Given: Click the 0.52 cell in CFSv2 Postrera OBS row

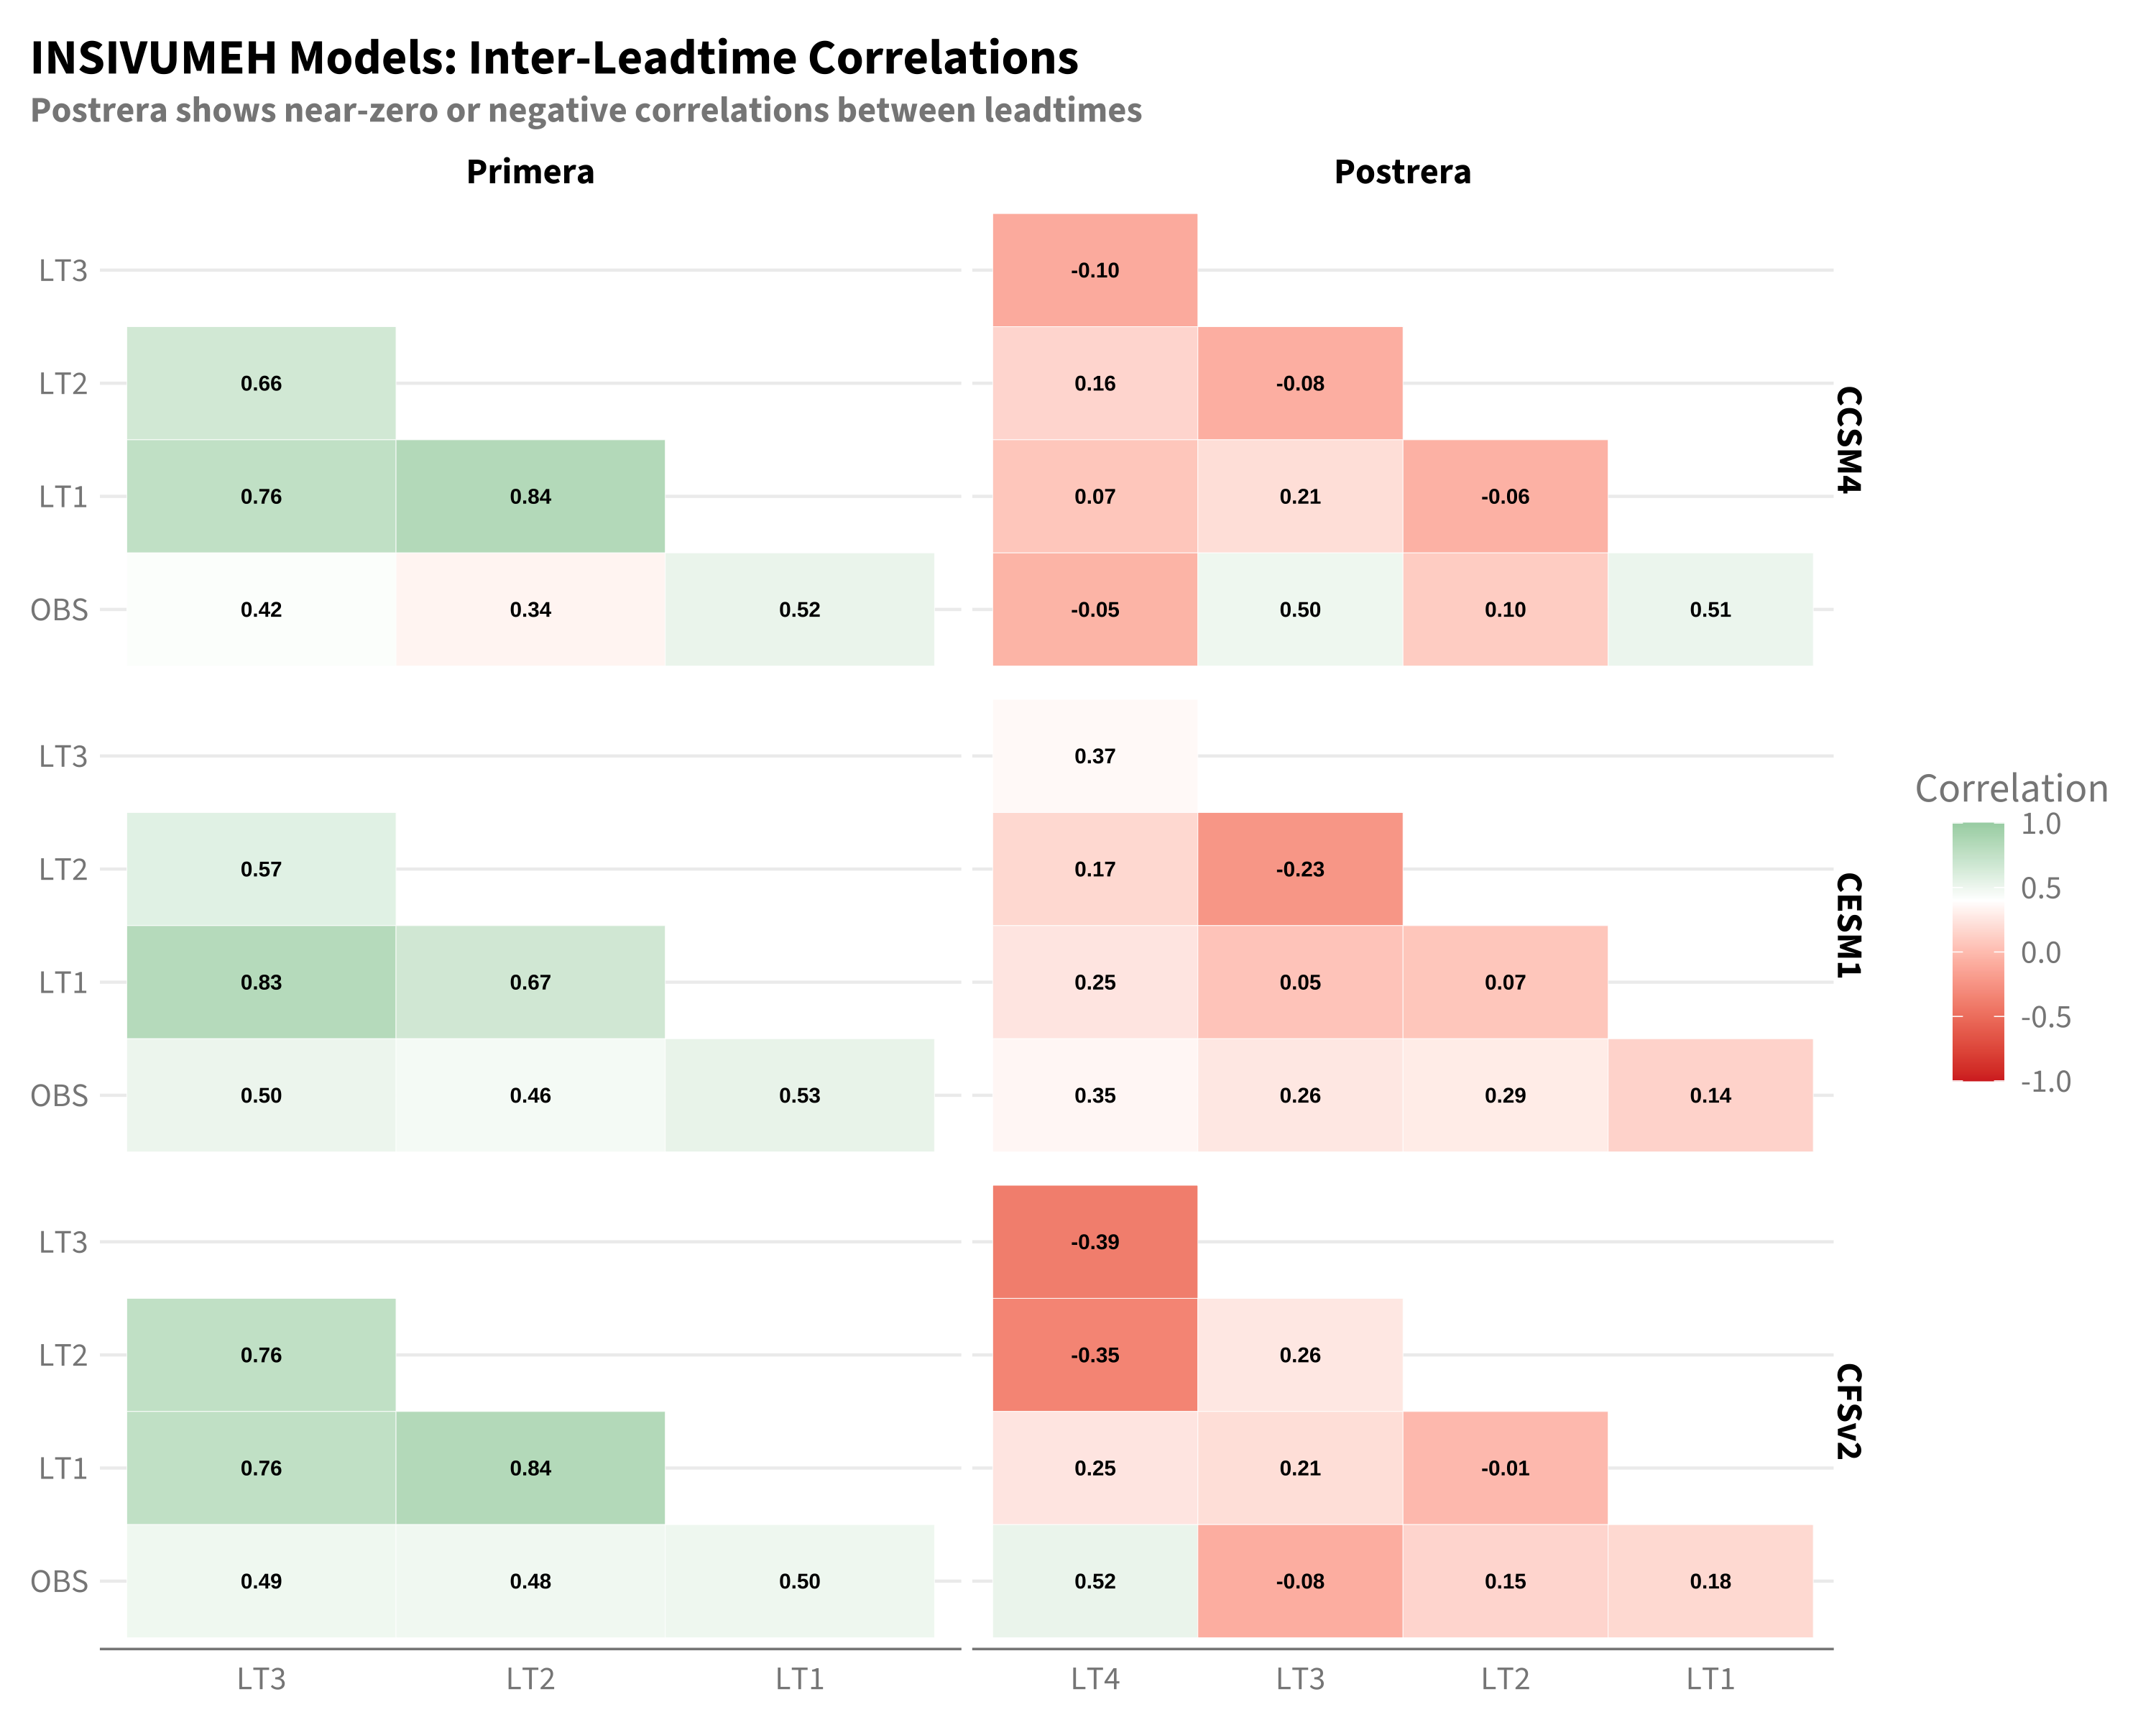Looking at the screenshot, I should (x=1095, y=1581).
